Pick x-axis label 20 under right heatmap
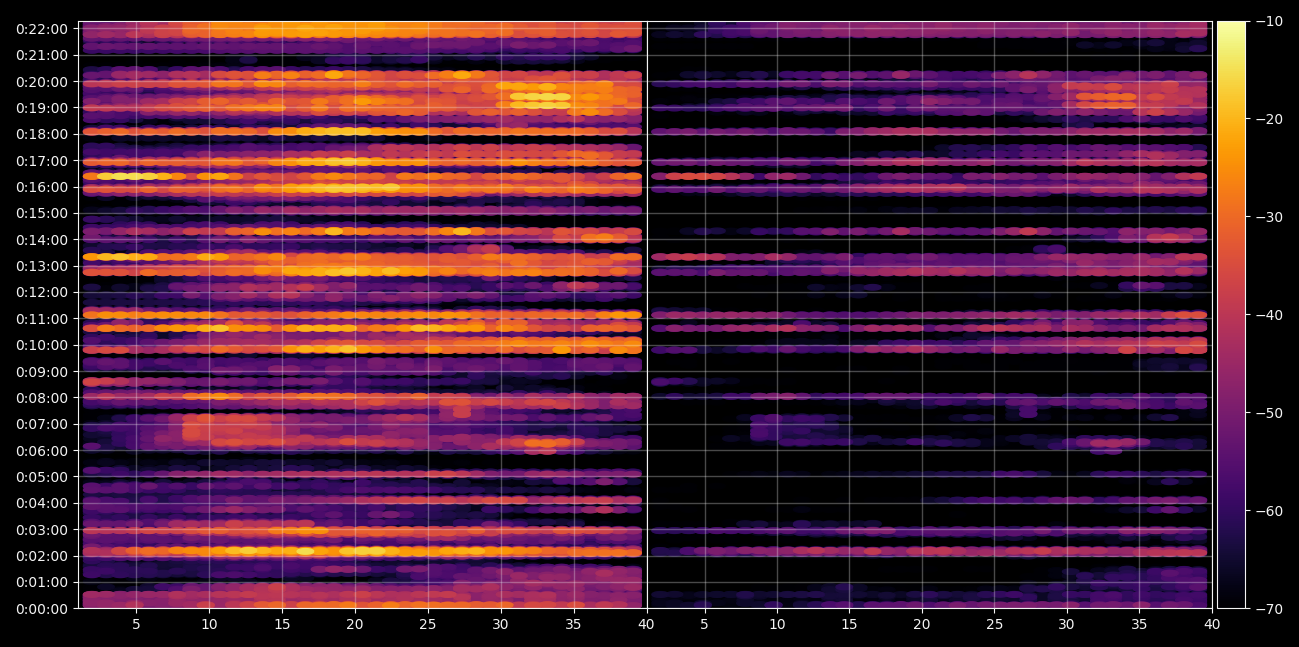 click(x=922, y=624)
